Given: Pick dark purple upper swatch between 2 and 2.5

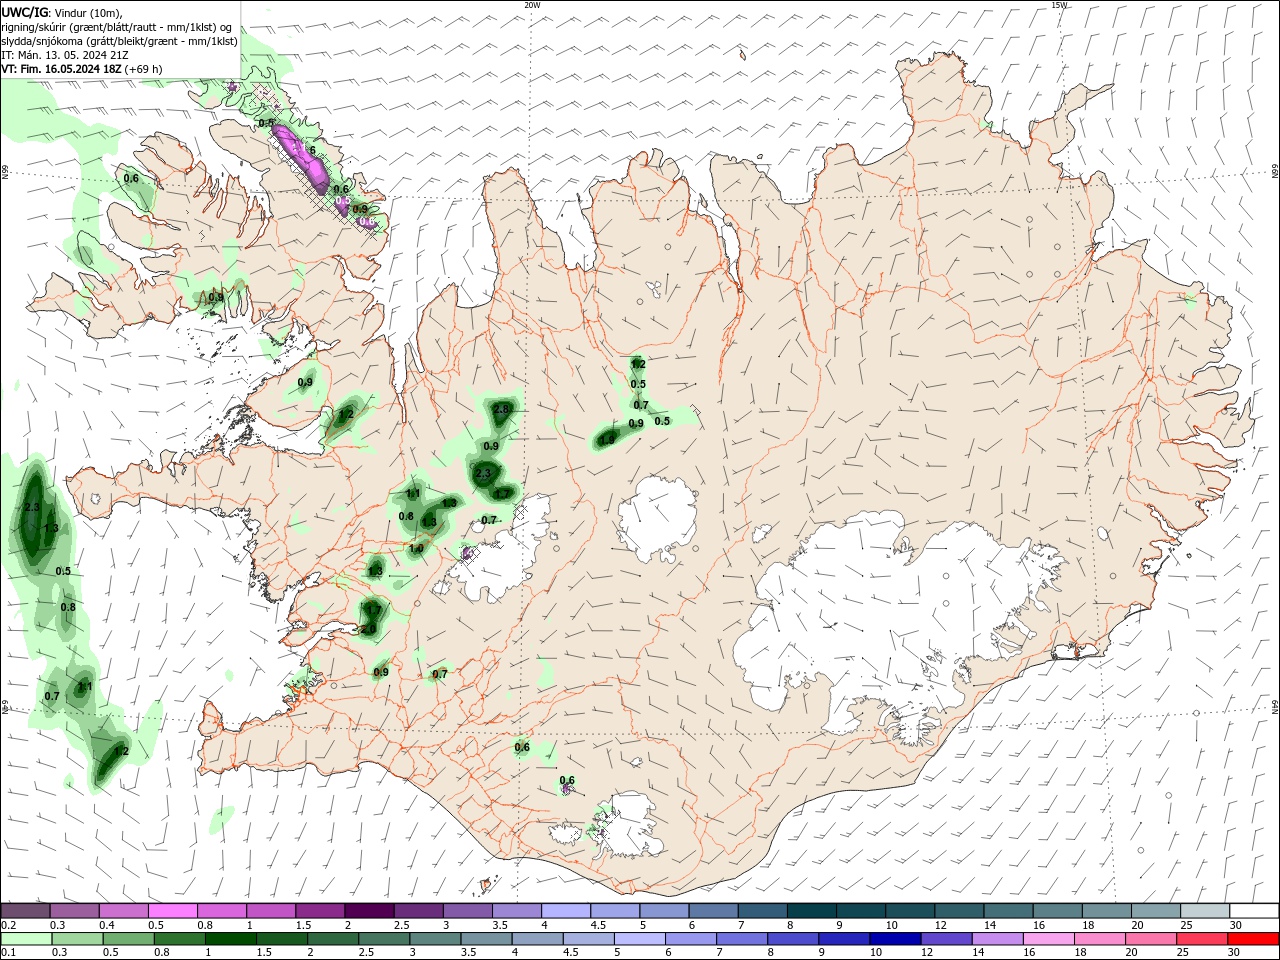Looking at the screenshot, I should click(368, 910).
